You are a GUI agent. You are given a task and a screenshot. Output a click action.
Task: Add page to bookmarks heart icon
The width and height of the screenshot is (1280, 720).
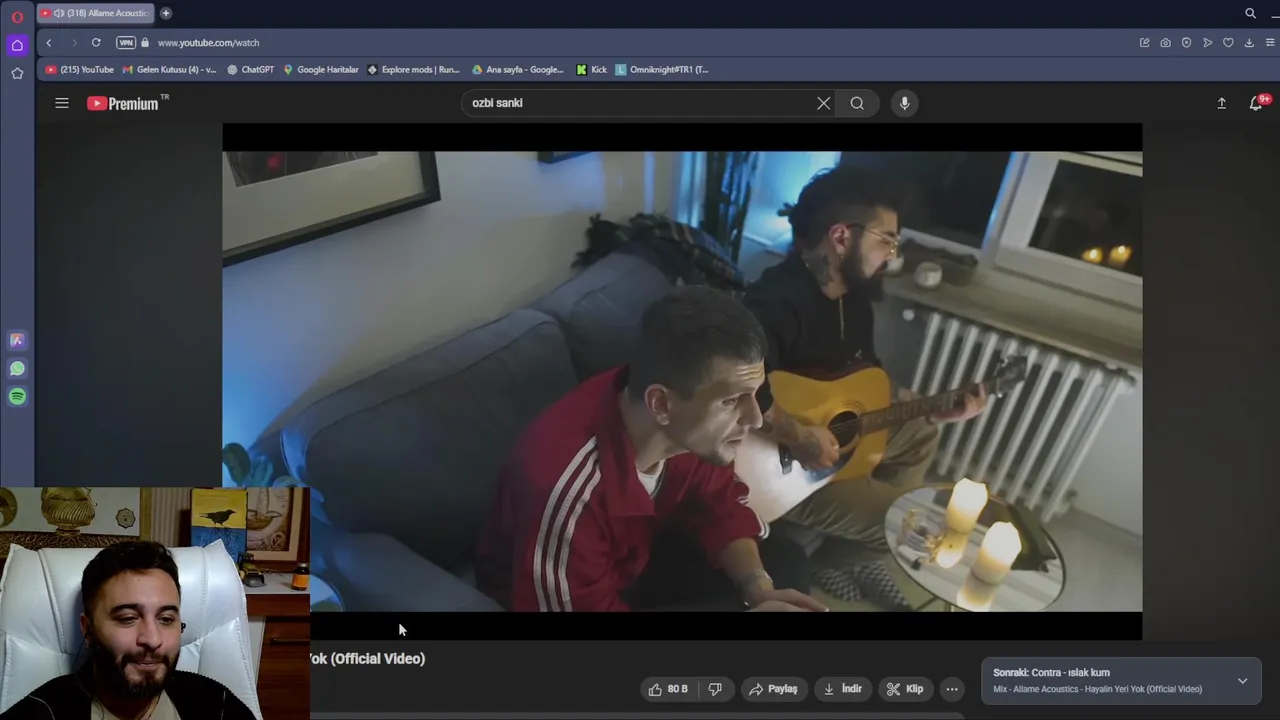point(1228,43)
